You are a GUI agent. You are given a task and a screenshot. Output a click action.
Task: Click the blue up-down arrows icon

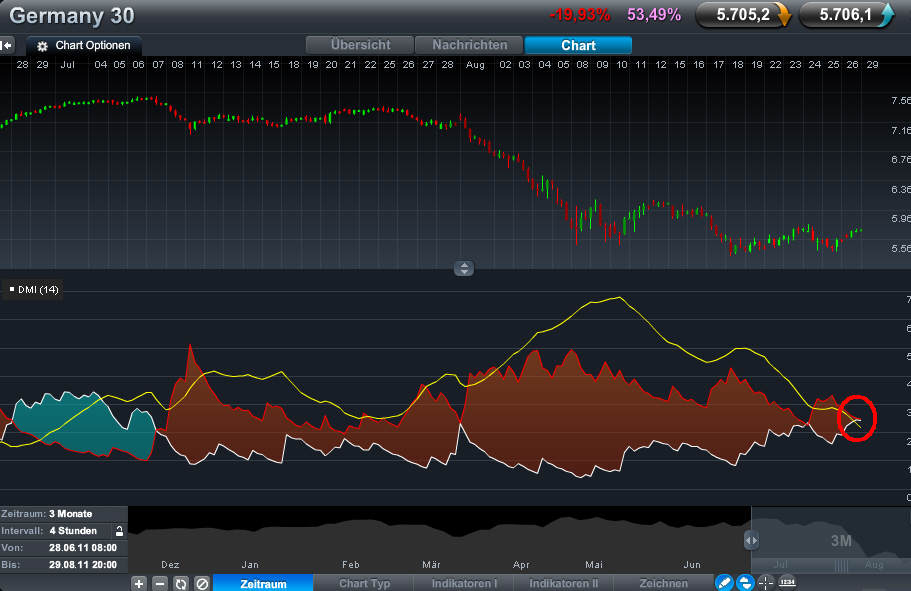pos(745,582)
